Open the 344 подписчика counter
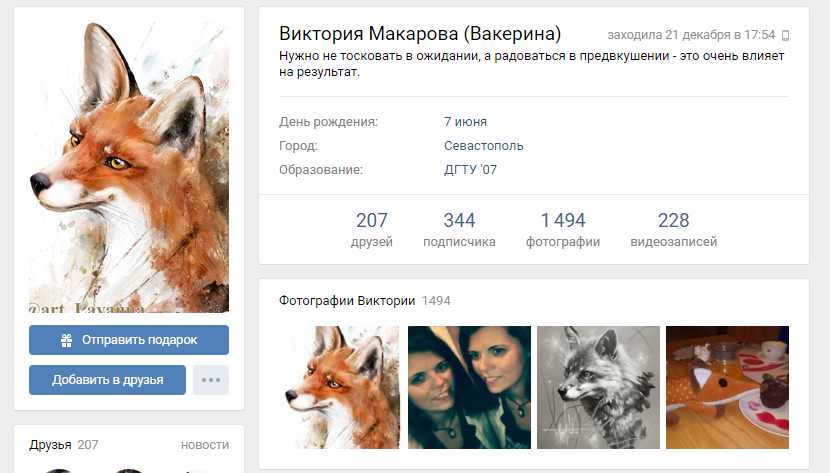This screenshot has width=830, height=473. point(459,230)
